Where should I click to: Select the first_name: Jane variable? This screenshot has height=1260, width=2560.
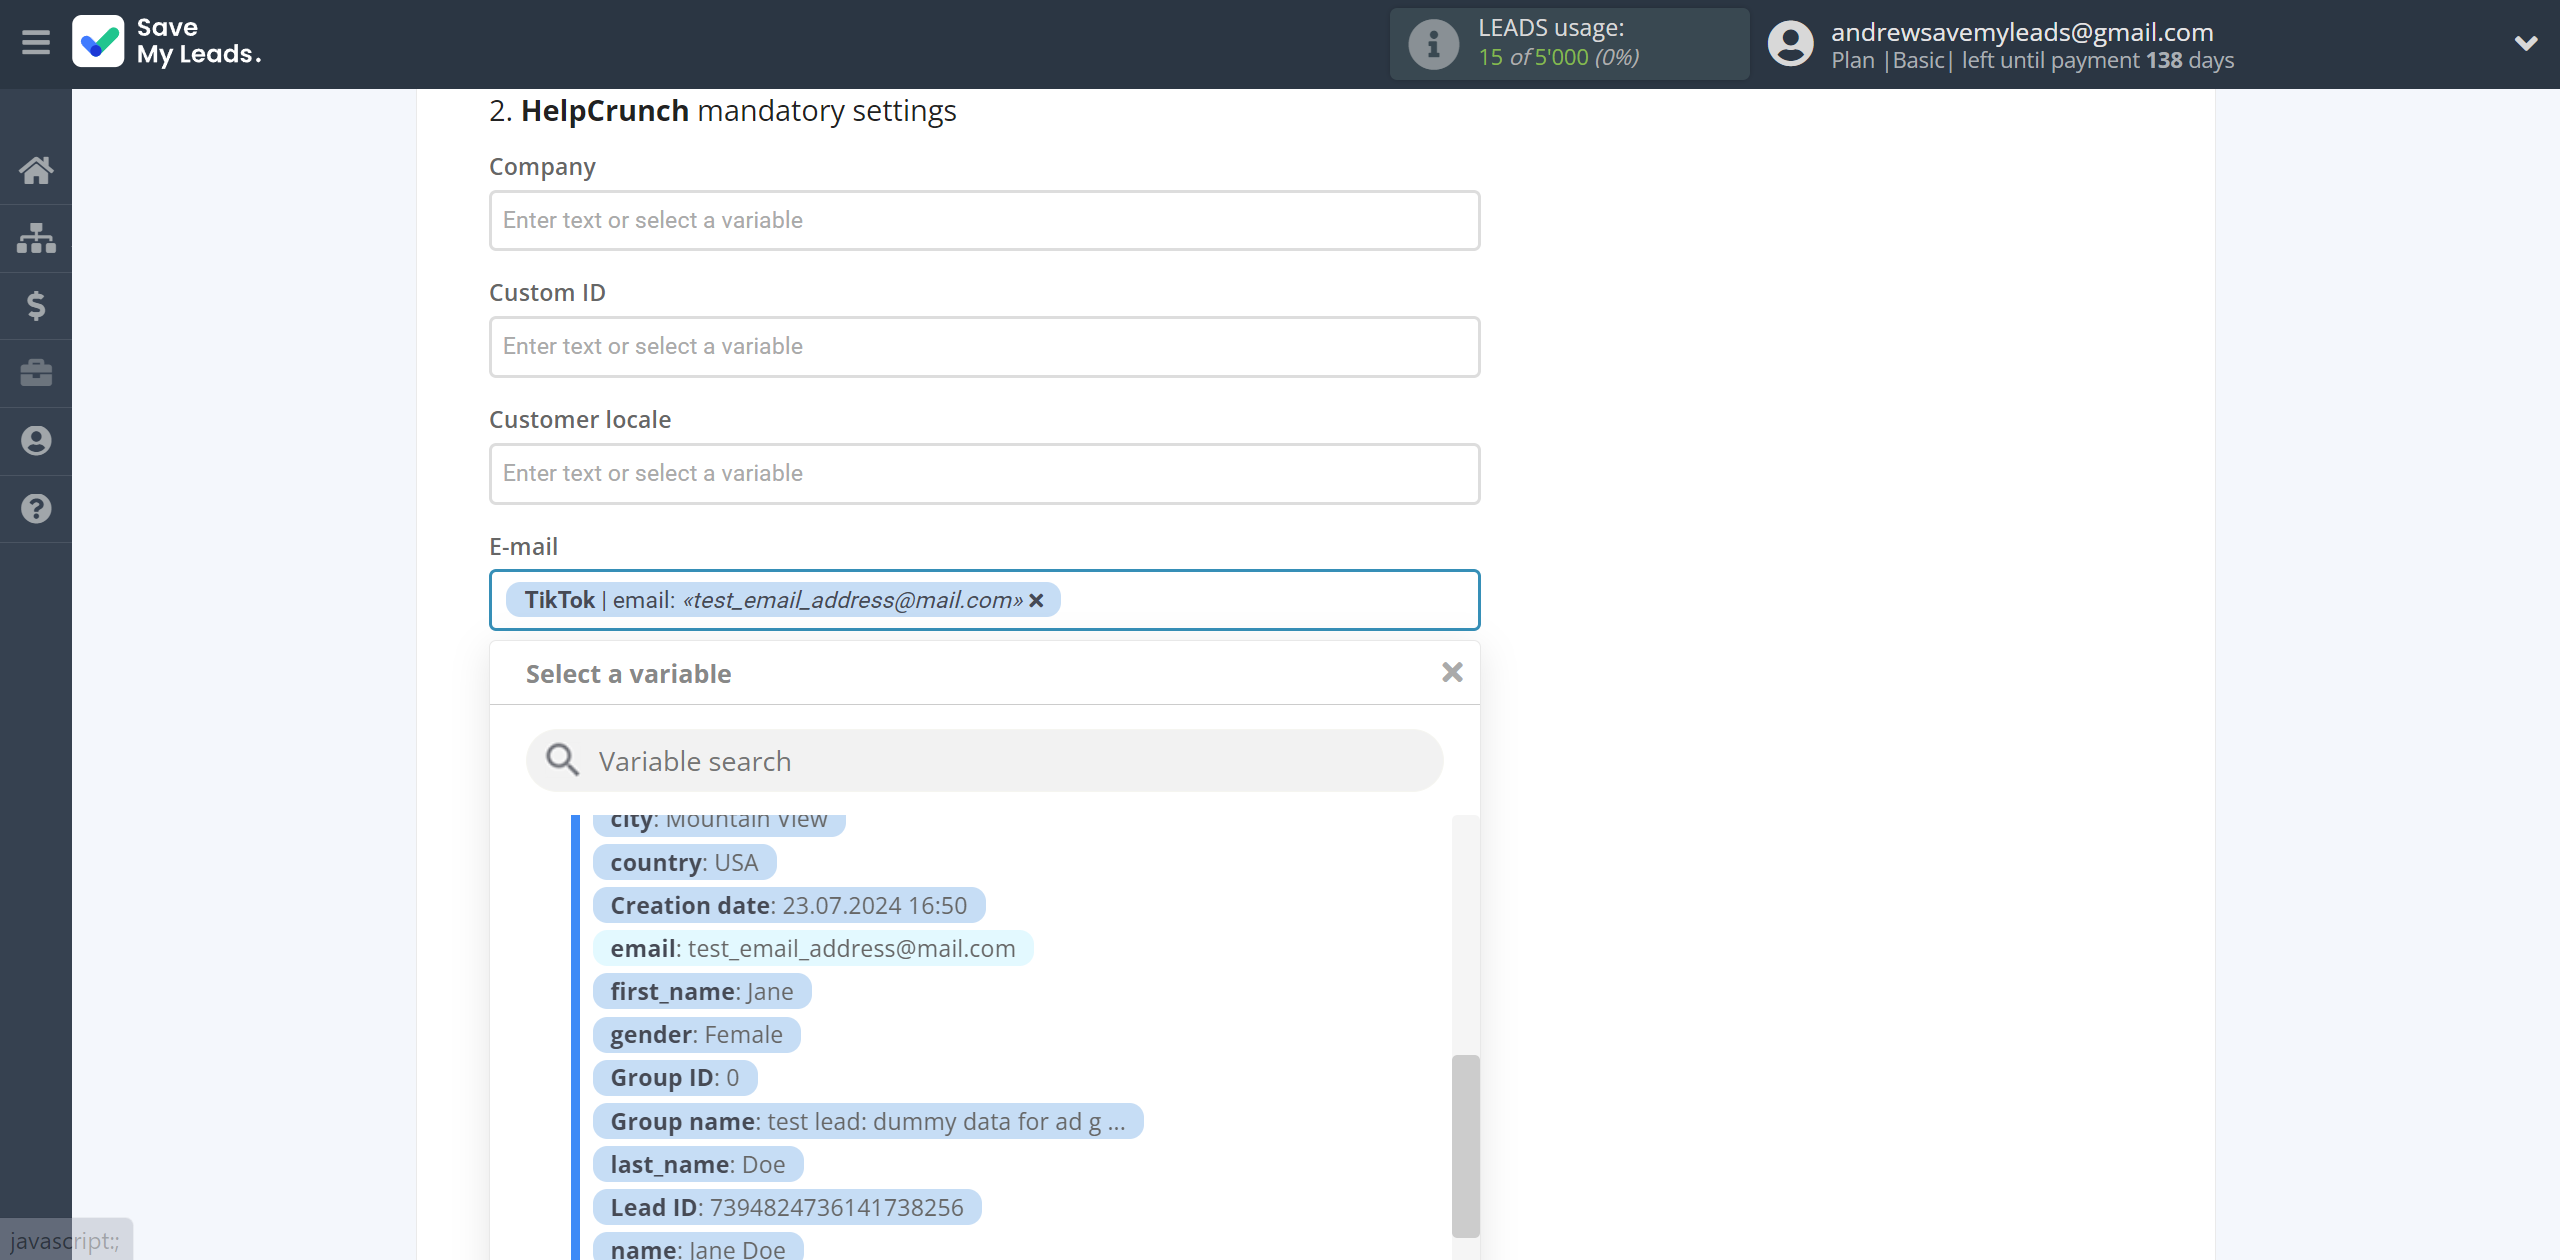[701, 991]
